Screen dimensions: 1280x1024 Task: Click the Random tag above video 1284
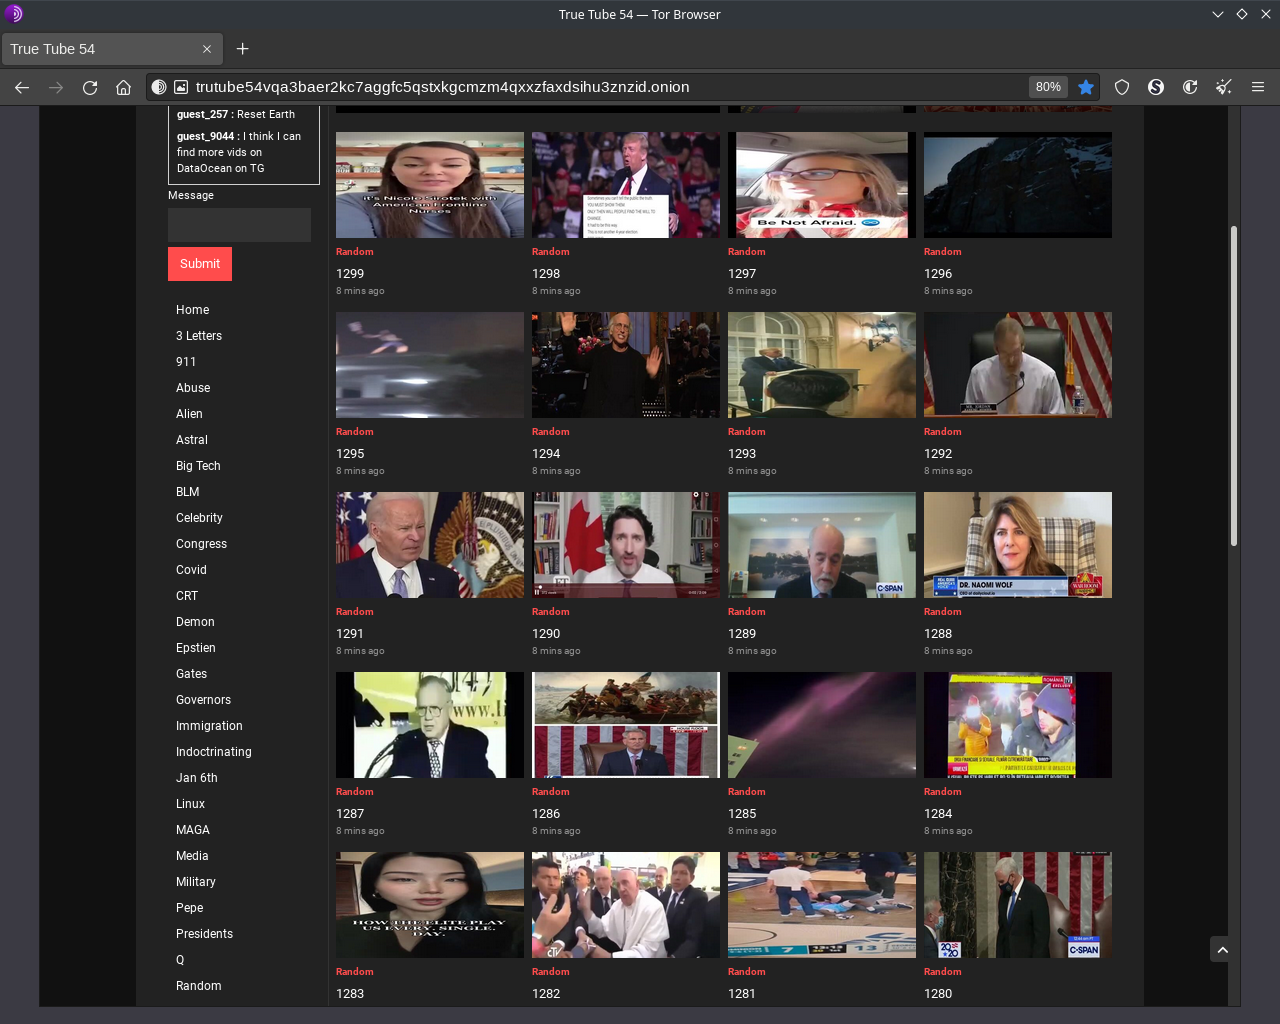coord(943,792)
